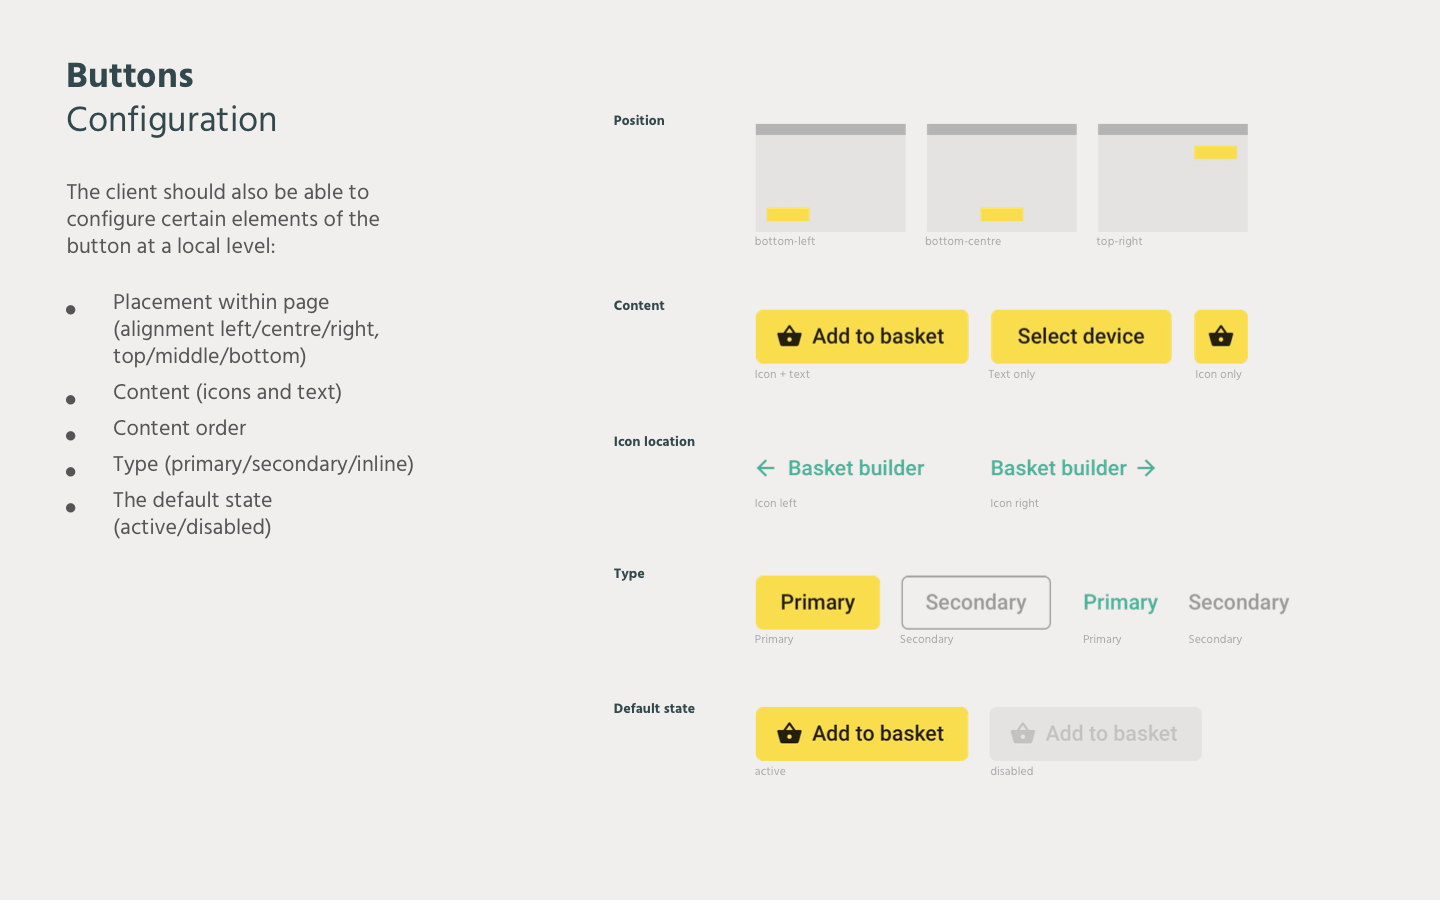This screenshot has height=900, width=1440.
Task: Click the basket icon in the Content row's Add to basket button
Action: coord(789,337)
